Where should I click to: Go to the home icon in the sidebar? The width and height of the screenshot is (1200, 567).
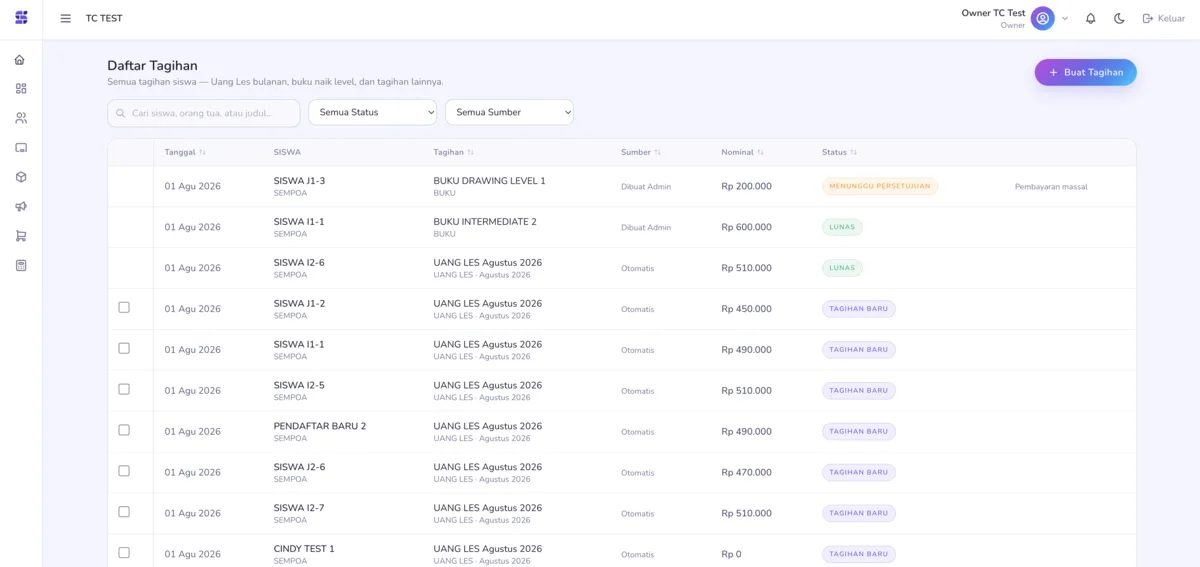click(21, 60)
